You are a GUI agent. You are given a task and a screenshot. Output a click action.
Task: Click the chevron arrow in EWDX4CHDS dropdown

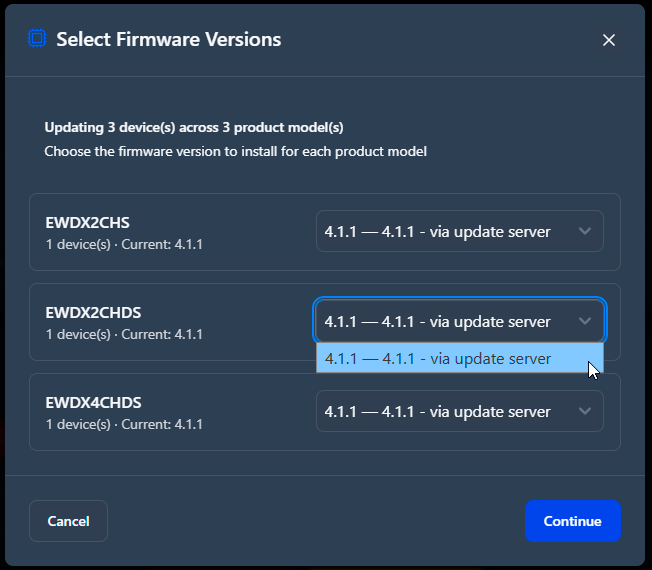tap(585, 411)
